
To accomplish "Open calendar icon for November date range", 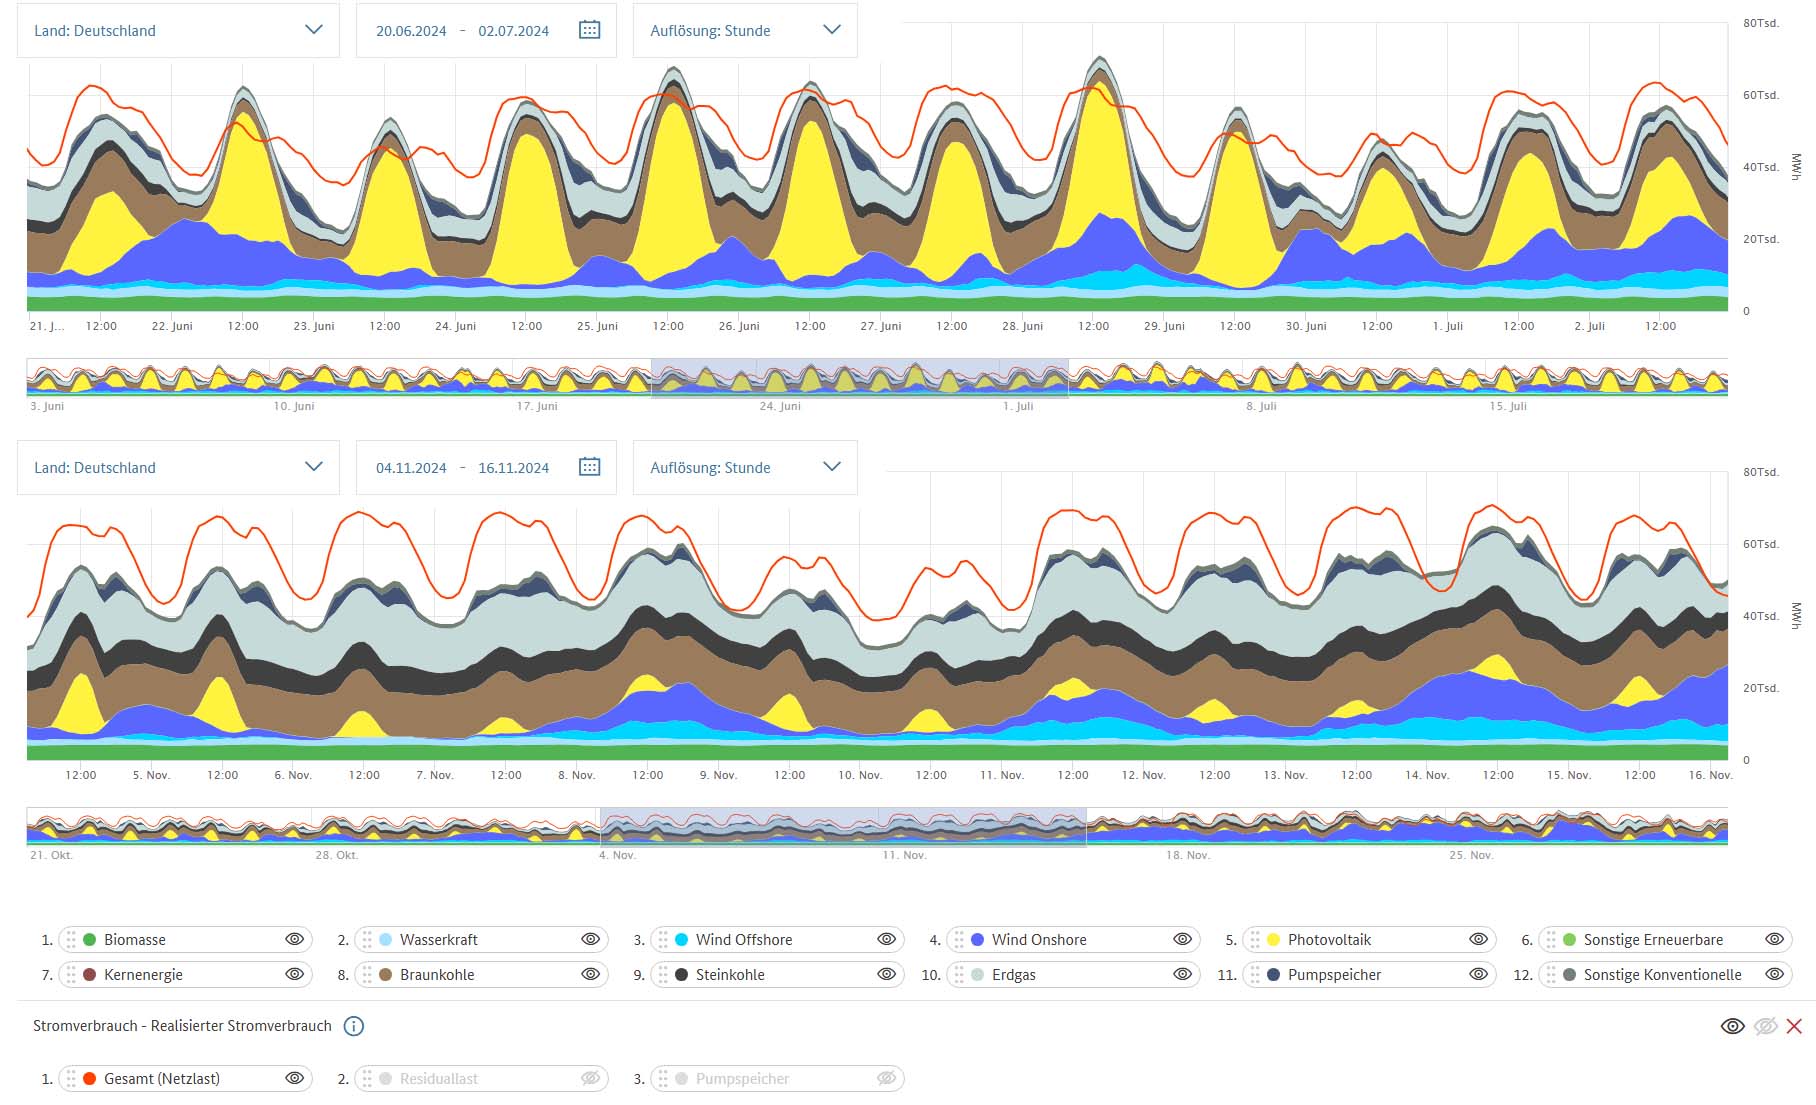I will (590, 467).
